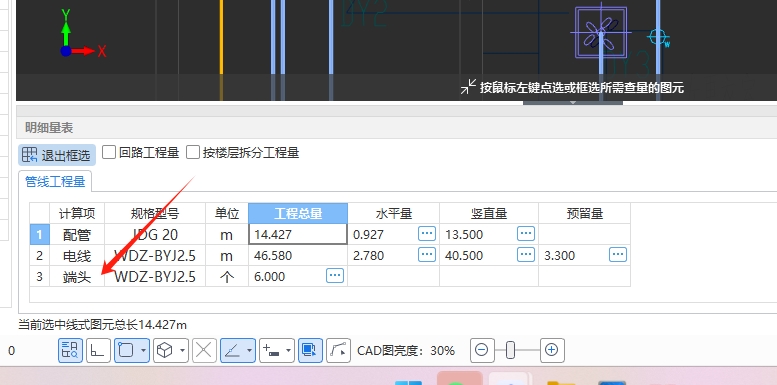Toggle the orthogonal mode icon
The width and height of the screenshot is (777, 385).
pos(98,350)
